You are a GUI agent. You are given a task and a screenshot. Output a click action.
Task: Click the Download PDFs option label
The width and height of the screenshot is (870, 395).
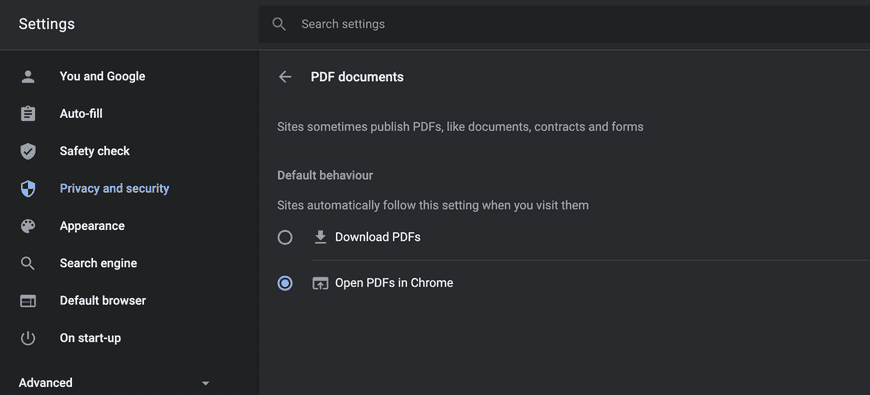click(377, 237)
